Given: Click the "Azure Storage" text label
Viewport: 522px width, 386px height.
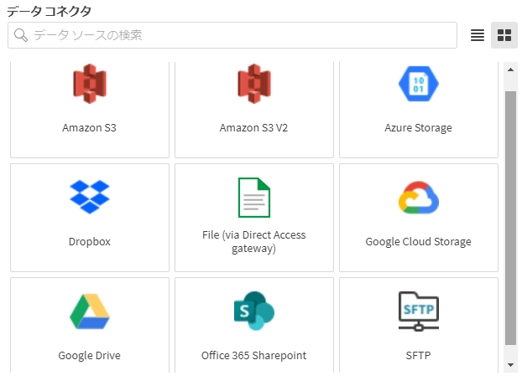Looking at the screenshot, I should (x=418, y=128).
